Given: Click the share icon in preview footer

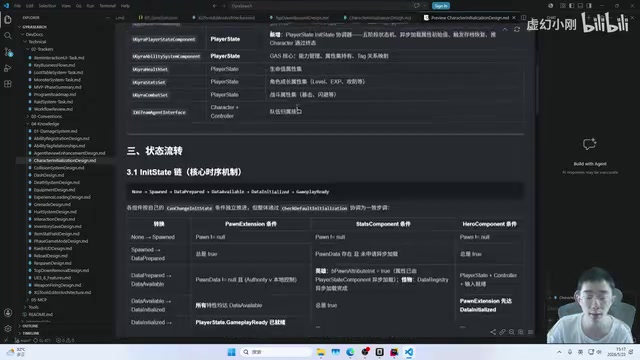Looking at the screenshot, I should 493,332.
